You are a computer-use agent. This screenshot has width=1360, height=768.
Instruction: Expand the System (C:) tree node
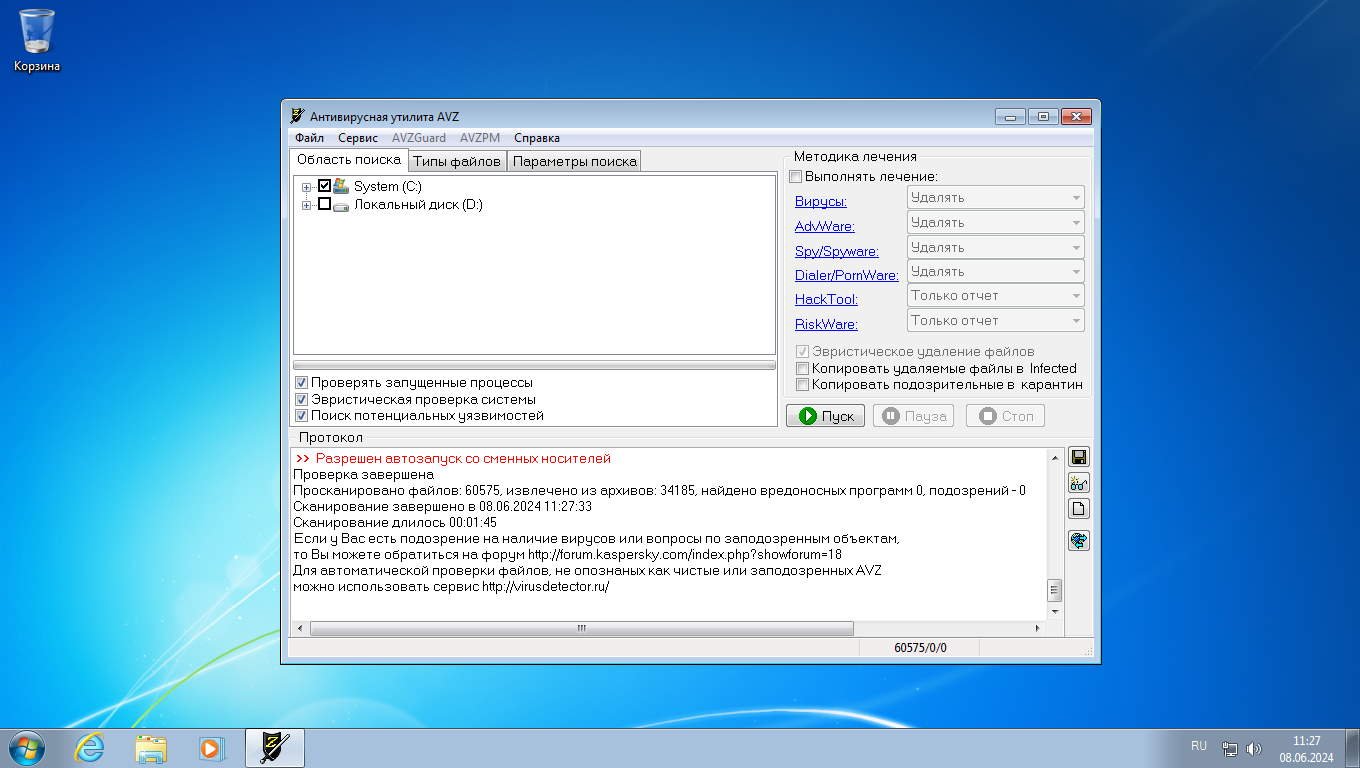[306, 187]
